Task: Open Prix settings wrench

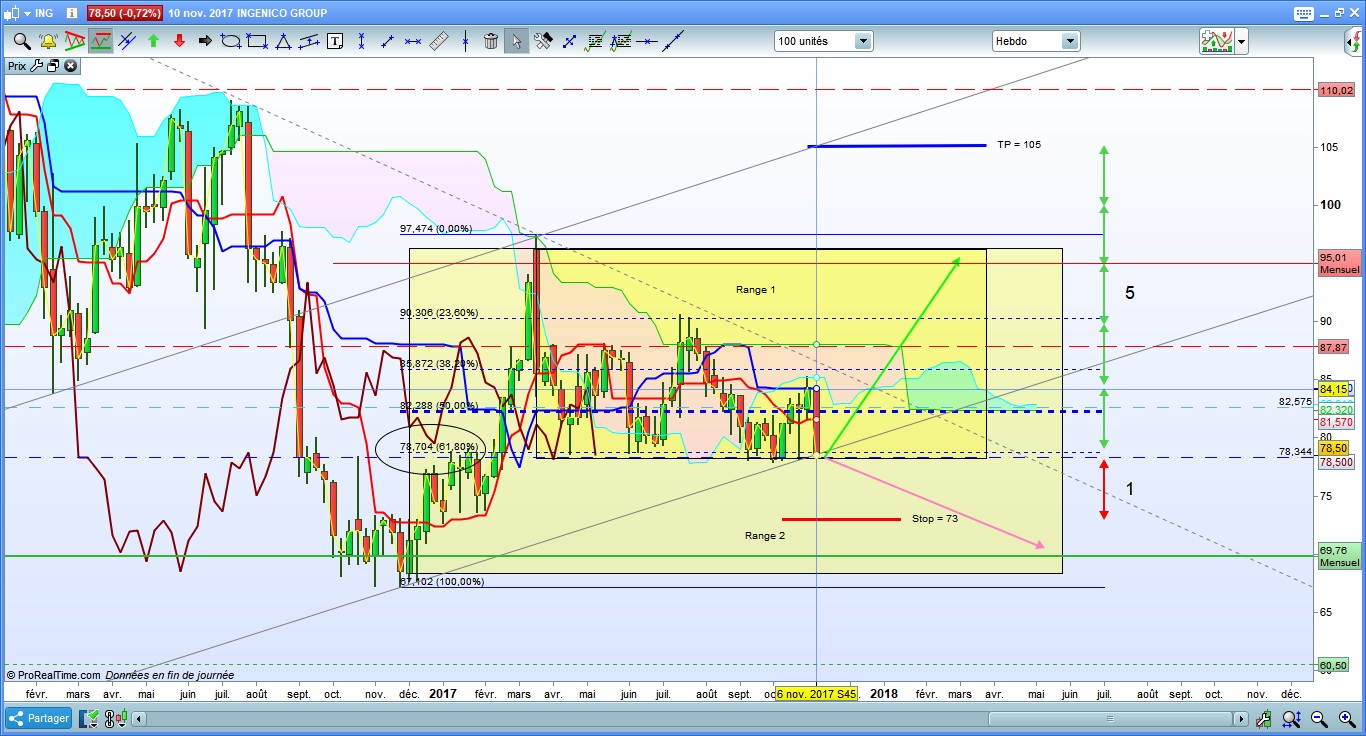Action: coord(37,66)
